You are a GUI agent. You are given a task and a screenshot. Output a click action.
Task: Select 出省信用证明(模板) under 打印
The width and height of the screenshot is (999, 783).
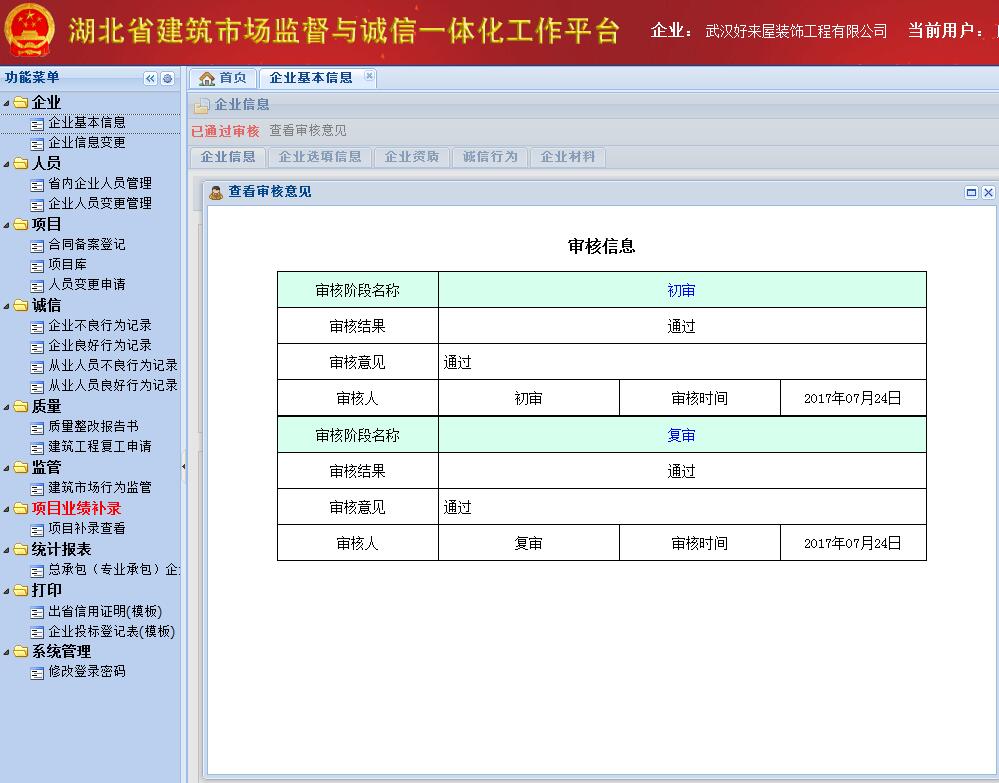(105, 611)
